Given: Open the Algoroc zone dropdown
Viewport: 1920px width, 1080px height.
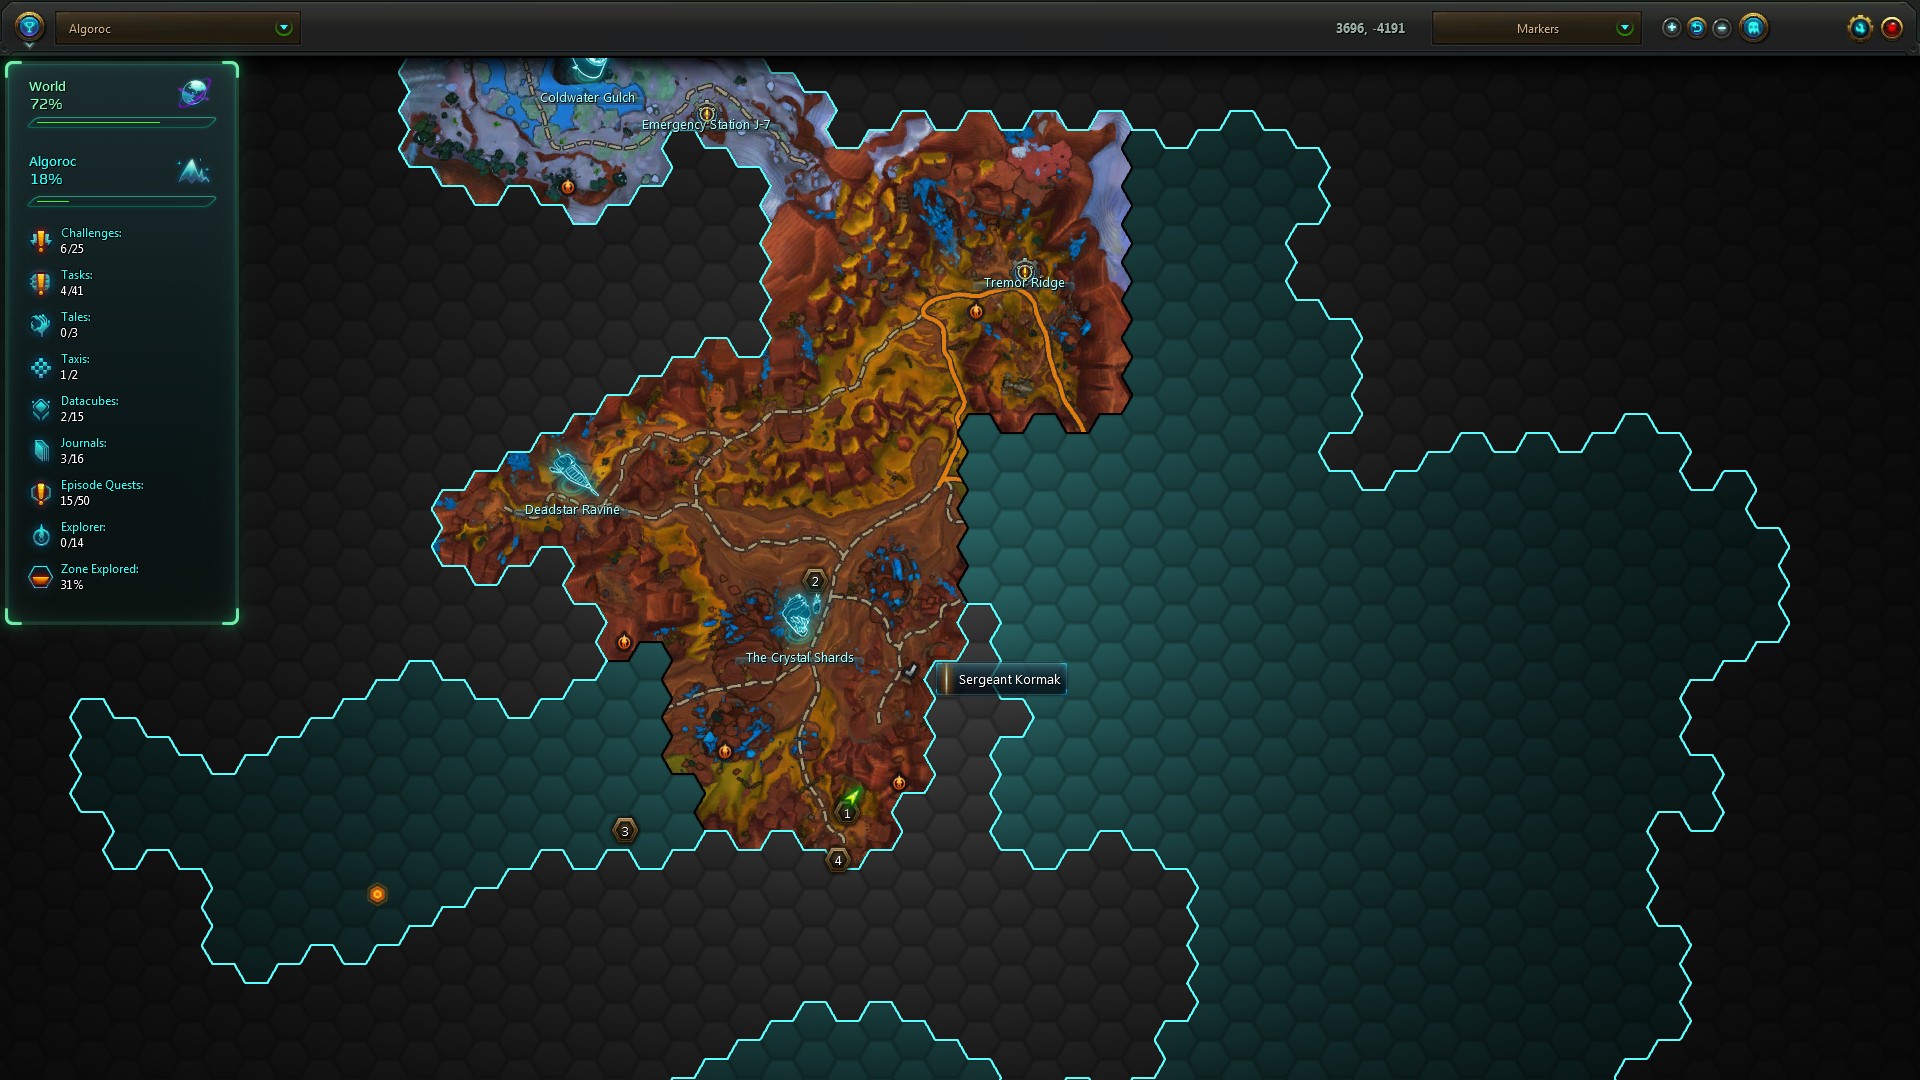Looking at the screenshot, I should [178, 28].
